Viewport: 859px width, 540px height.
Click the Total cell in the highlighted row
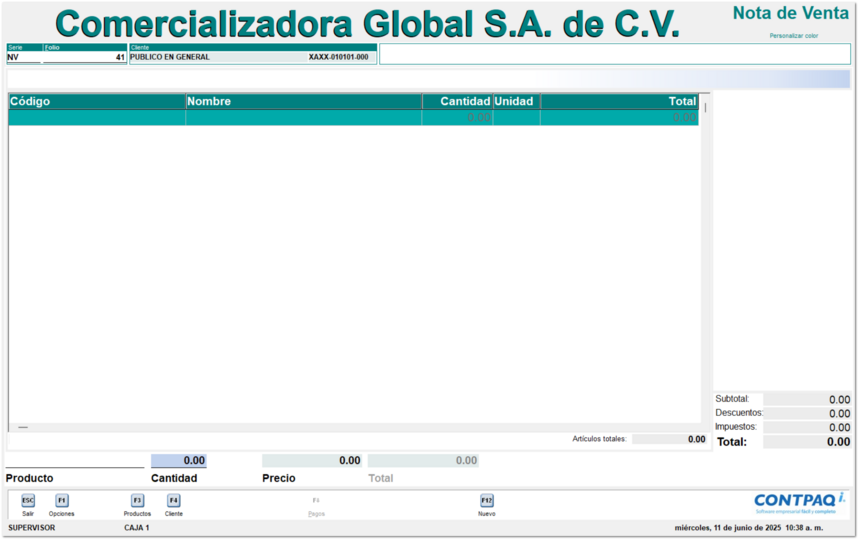(620, 118)
